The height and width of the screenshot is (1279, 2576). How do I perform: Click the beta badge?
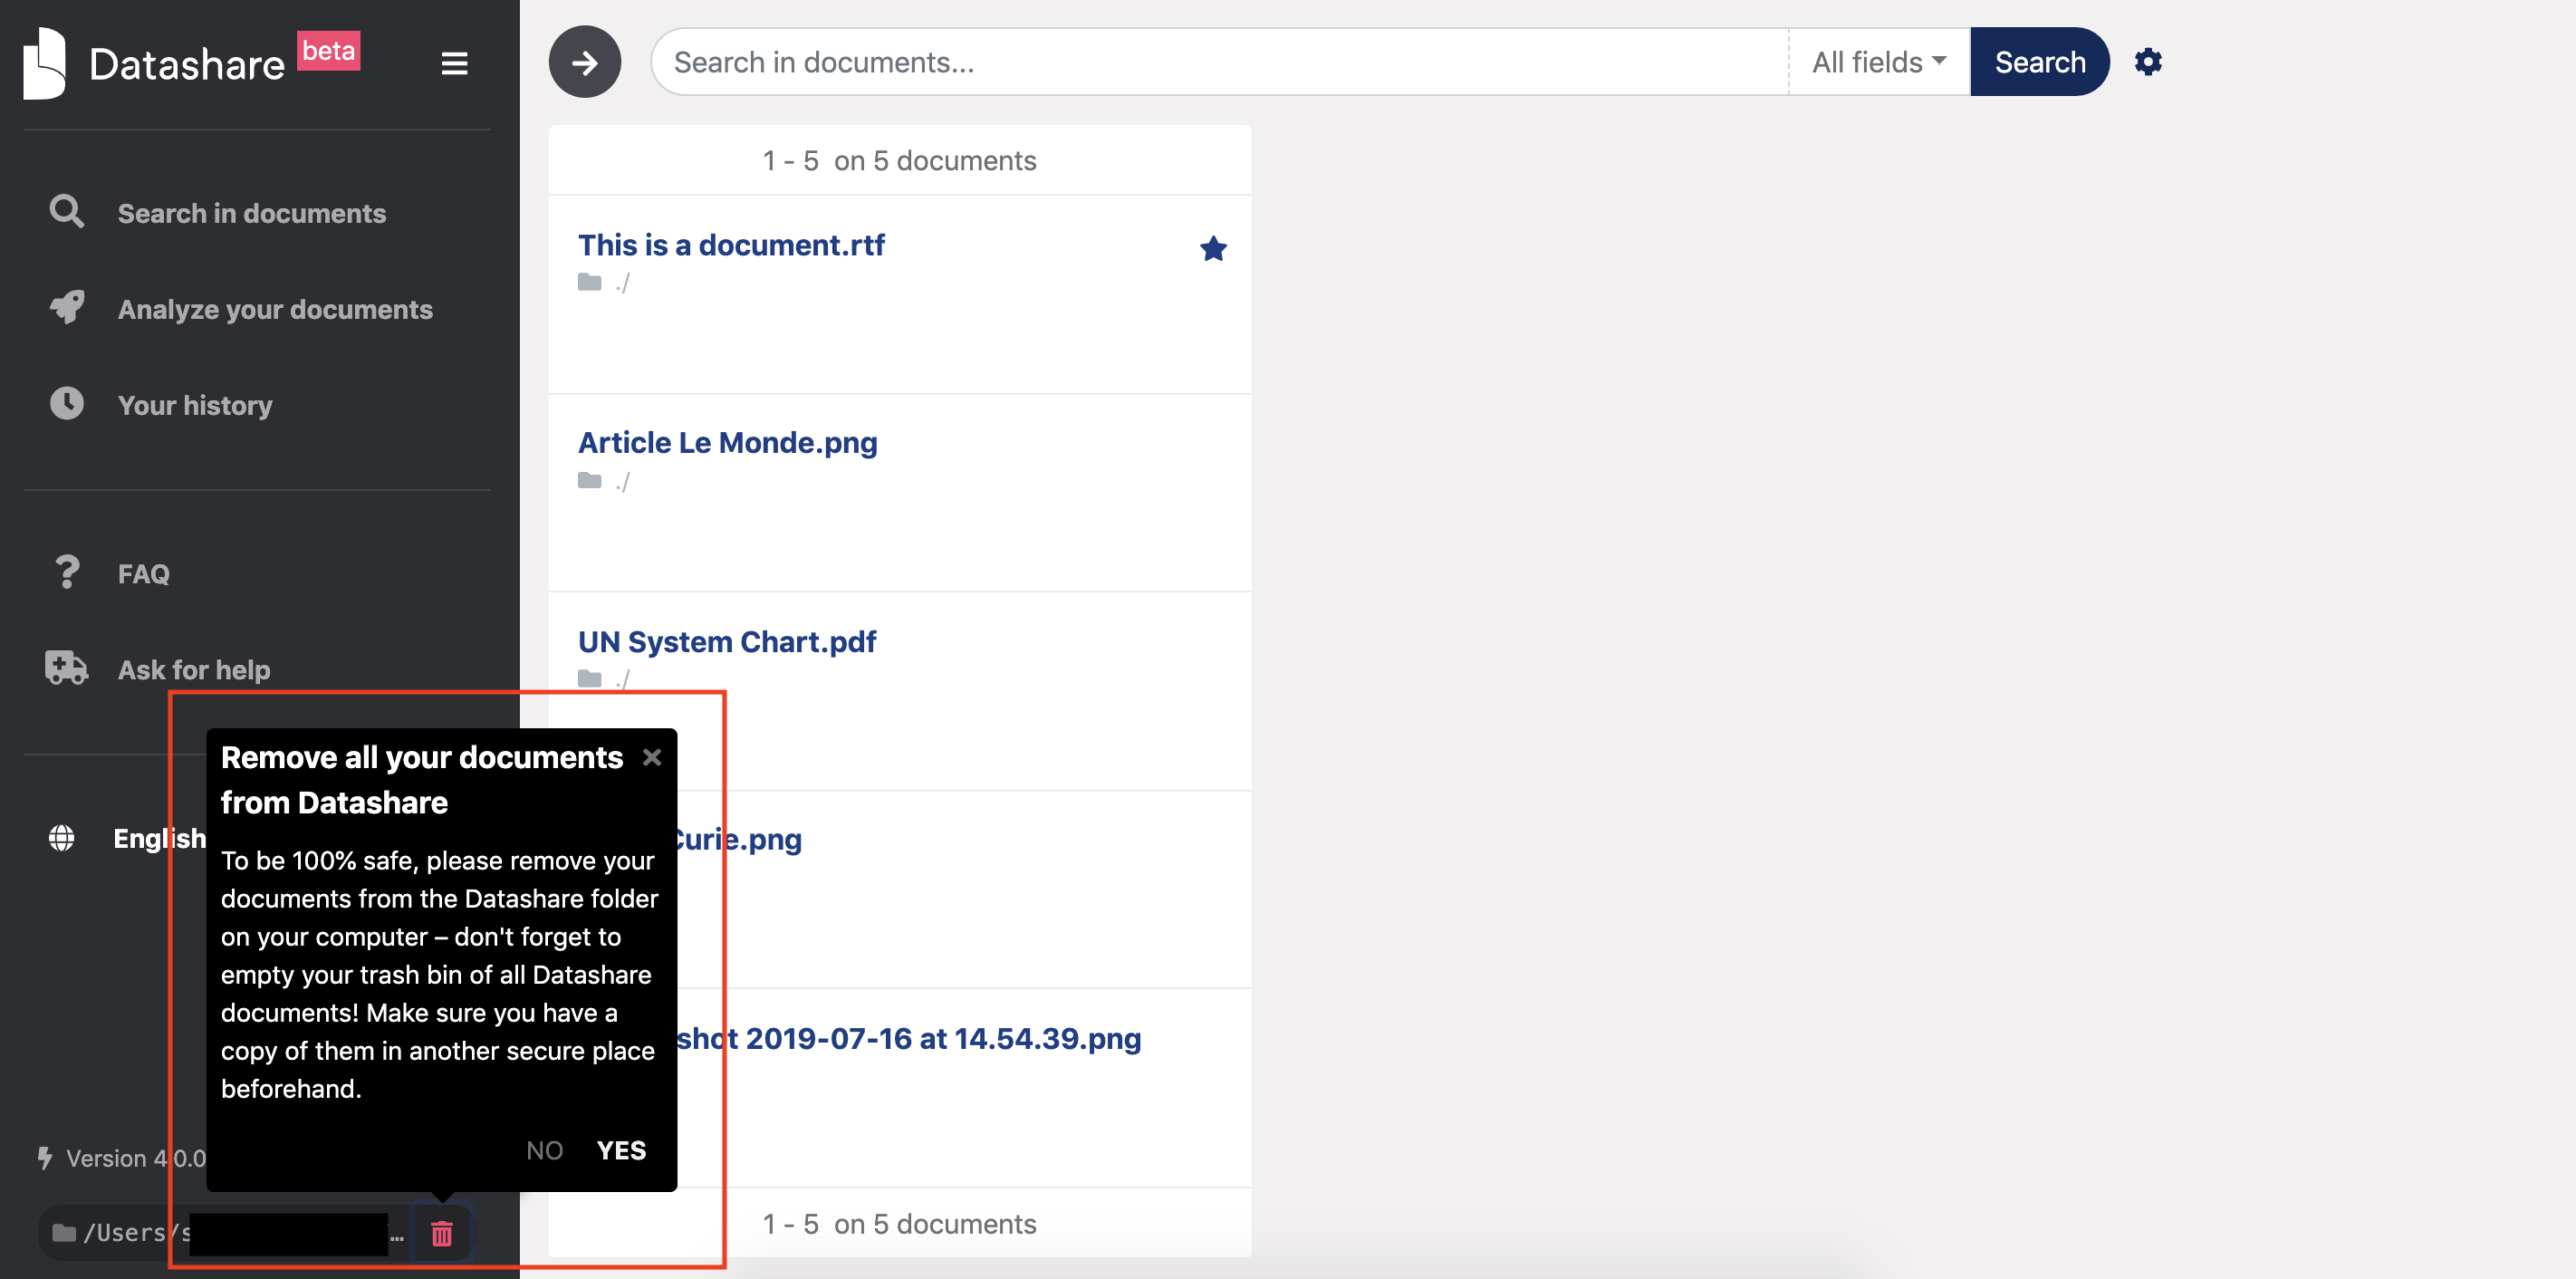[x=328, y=51]
